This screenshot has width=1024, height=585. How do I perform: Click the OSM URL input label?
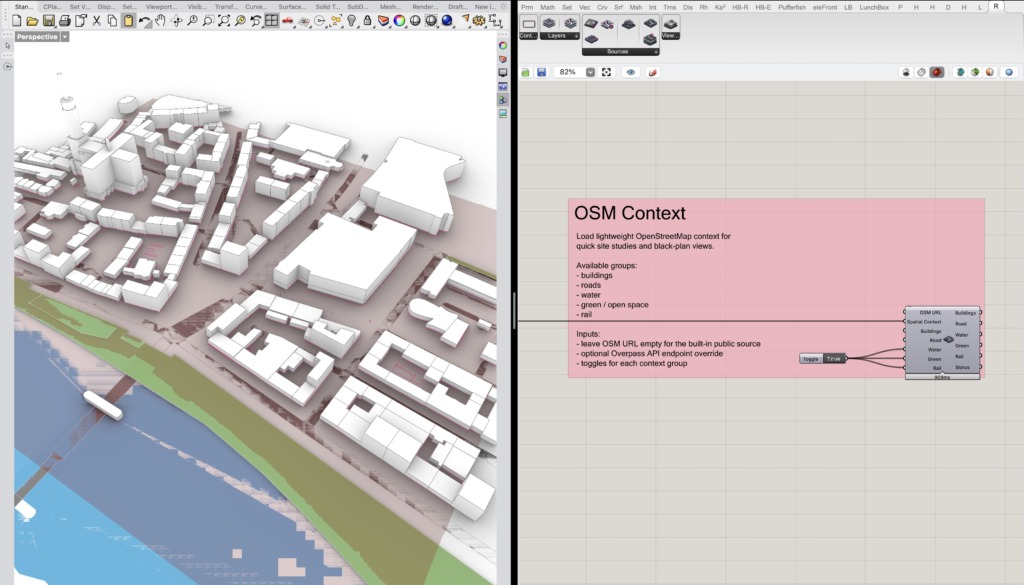[x=930, y=313]
